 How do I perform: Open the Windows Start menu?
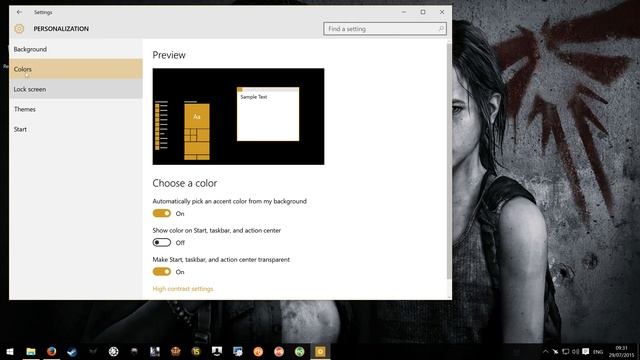point(10,351)
